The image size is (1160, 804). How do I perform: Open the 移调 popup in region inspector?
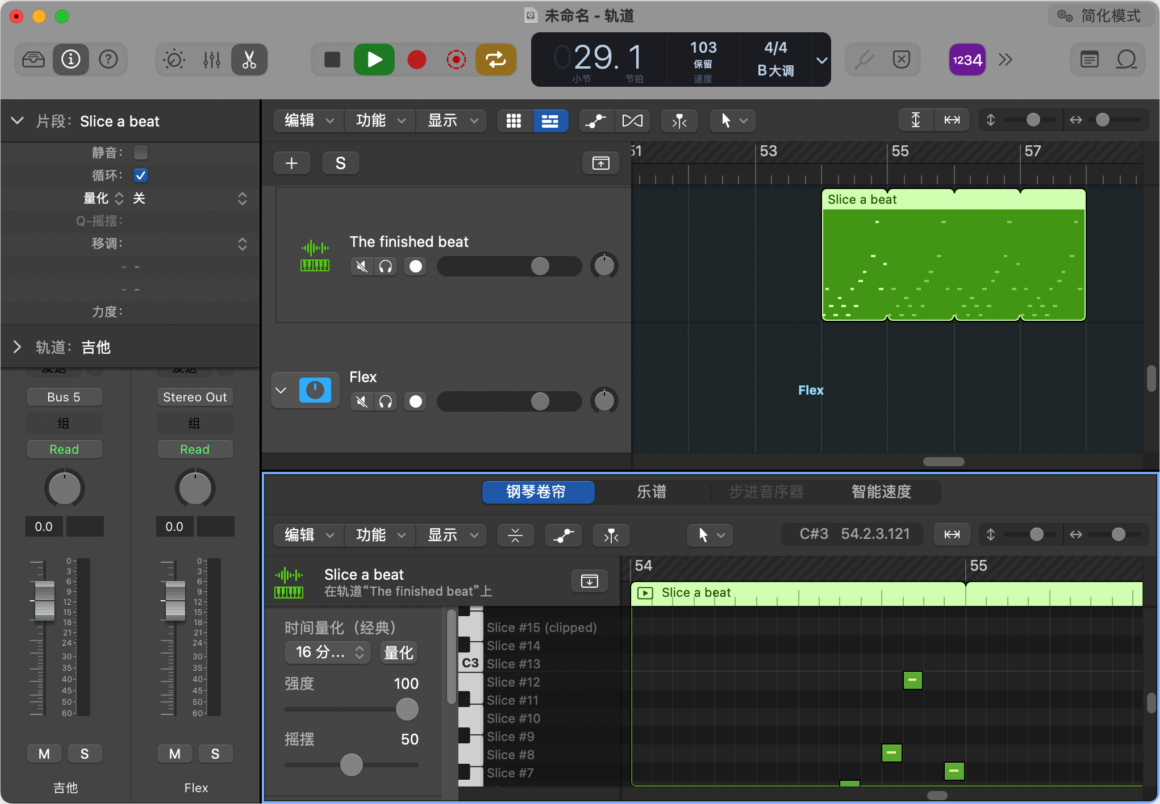(x=242, y=243)
